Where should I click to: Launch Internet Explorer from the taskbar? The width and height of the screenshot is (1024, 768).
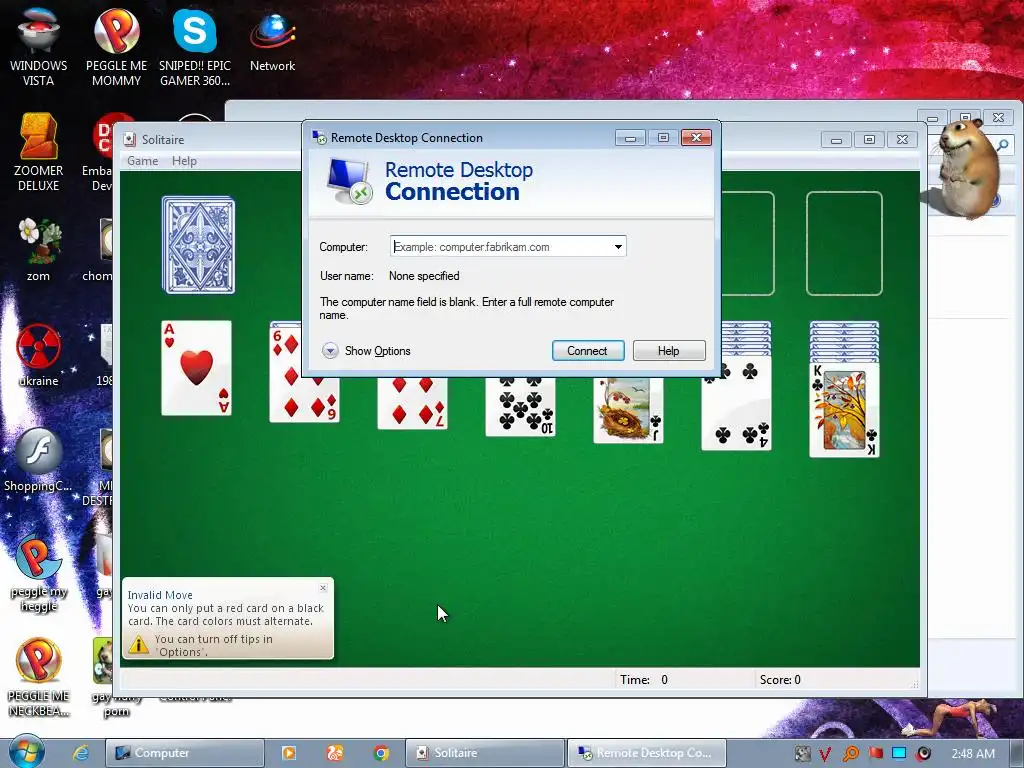[x=81, y=753]
